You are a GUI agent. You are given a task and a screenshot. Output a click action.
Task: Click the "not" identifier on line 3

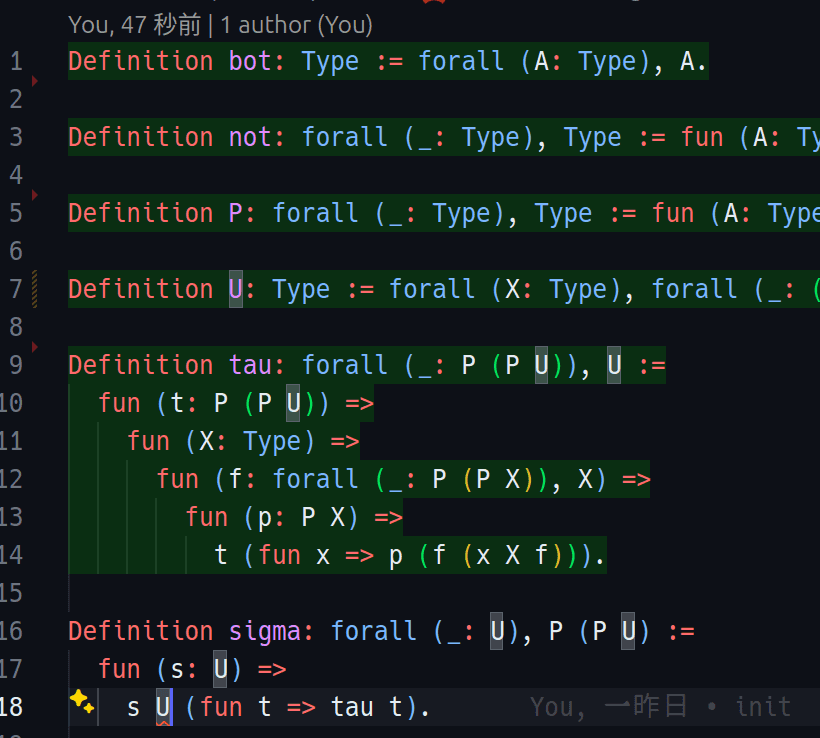250,137
